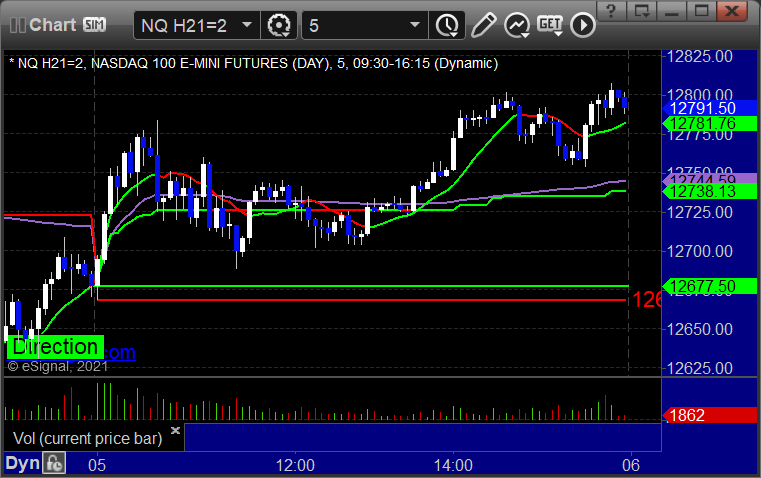Click the Vol (current price bar) label
The image size is (761, 478).
pos(87,439)
